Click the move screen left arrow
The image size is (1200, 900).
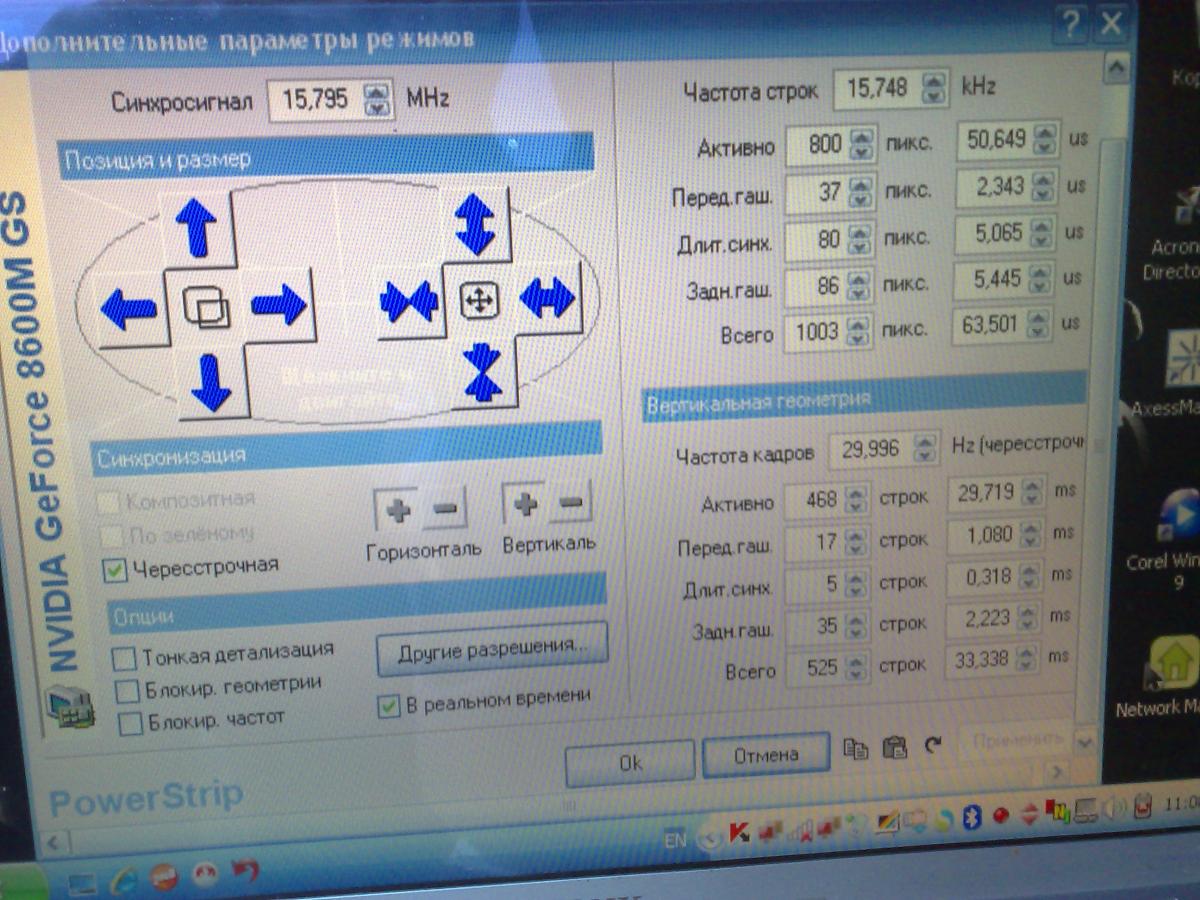coord(128,308)
